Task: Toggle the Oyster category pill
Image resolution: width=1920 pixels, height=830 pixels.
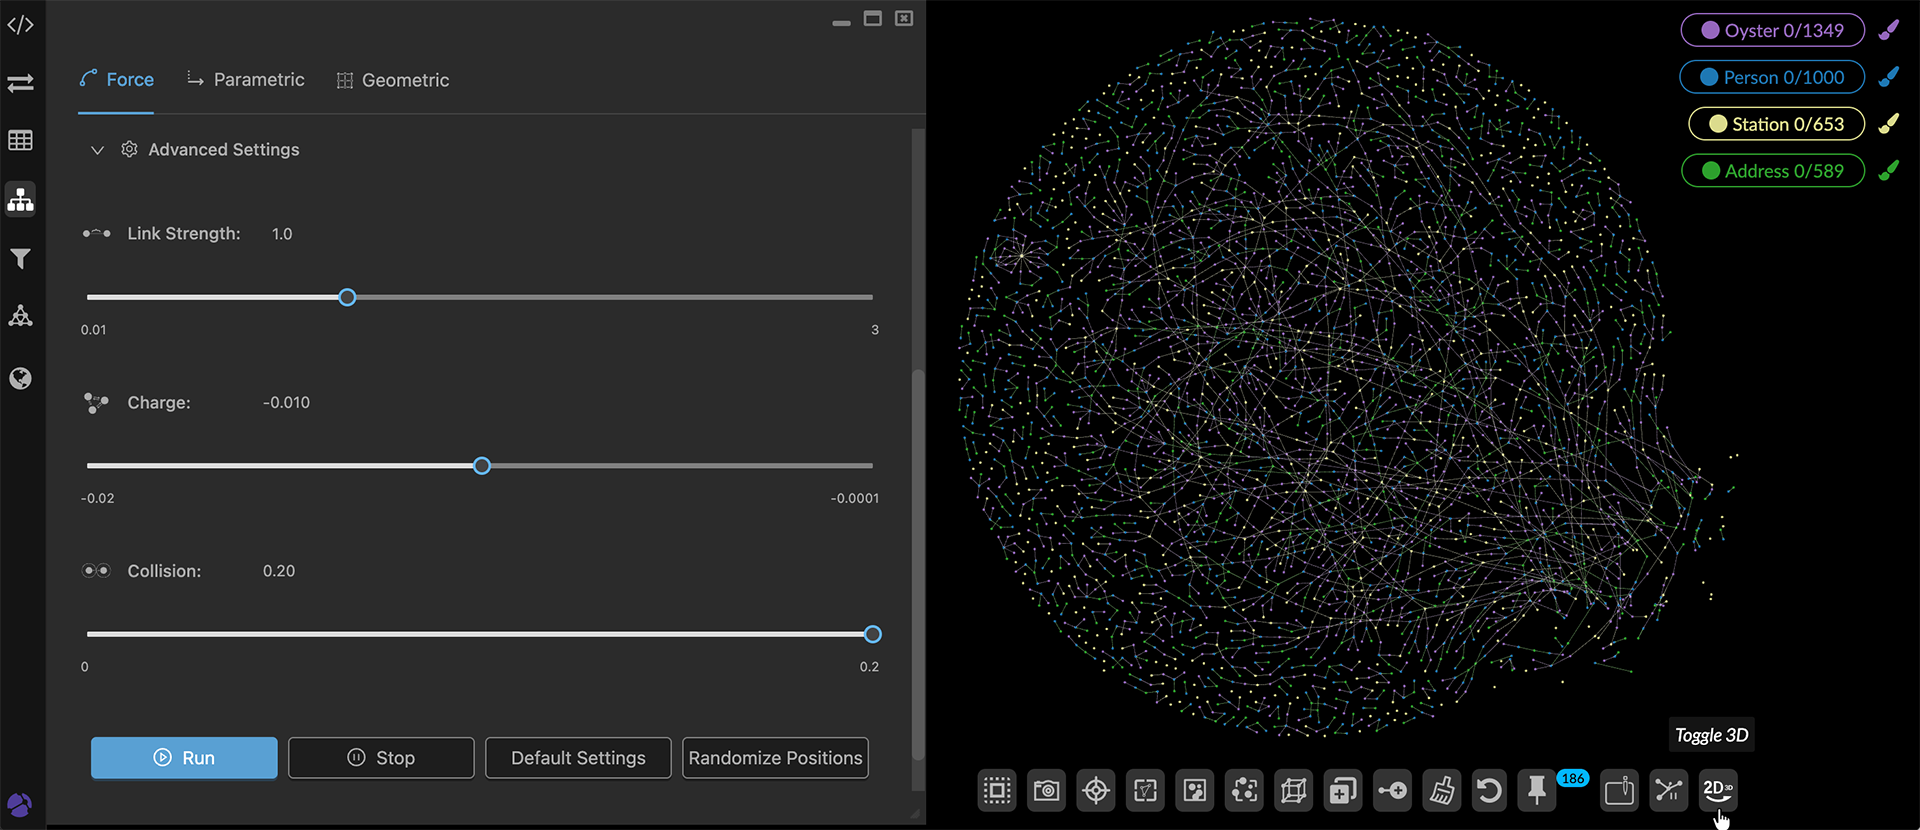Action: [x=1772, y=30]
